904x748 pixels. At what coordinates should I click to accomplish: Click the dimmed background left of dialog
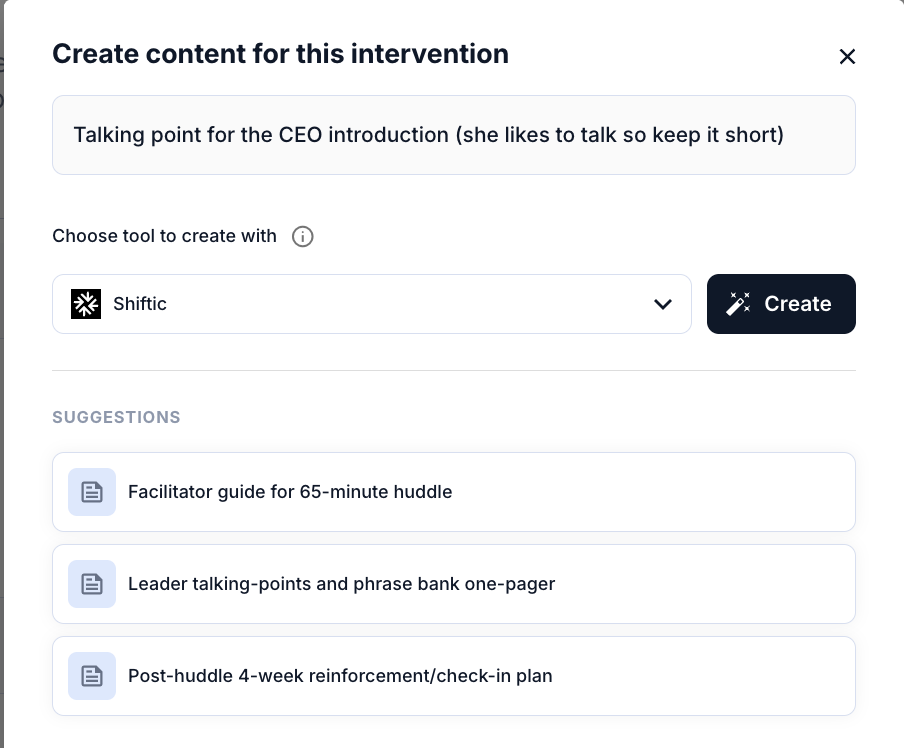(2, 374)
